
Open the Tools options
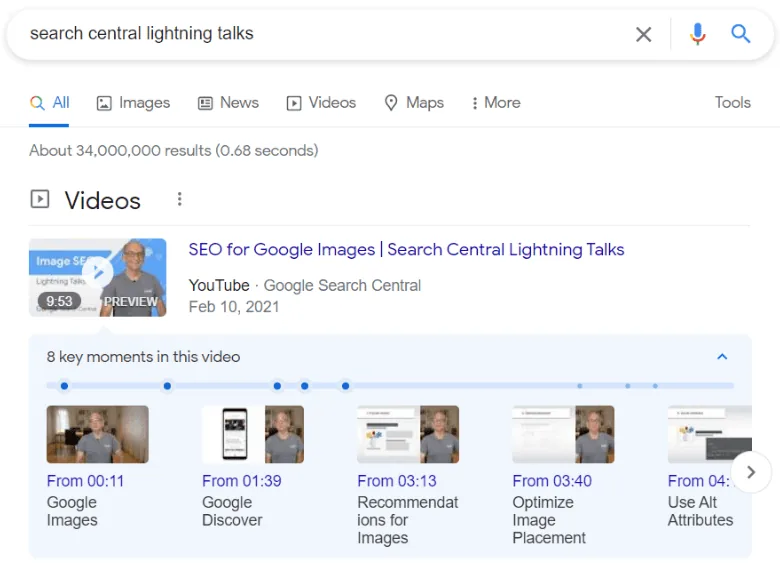732,102
